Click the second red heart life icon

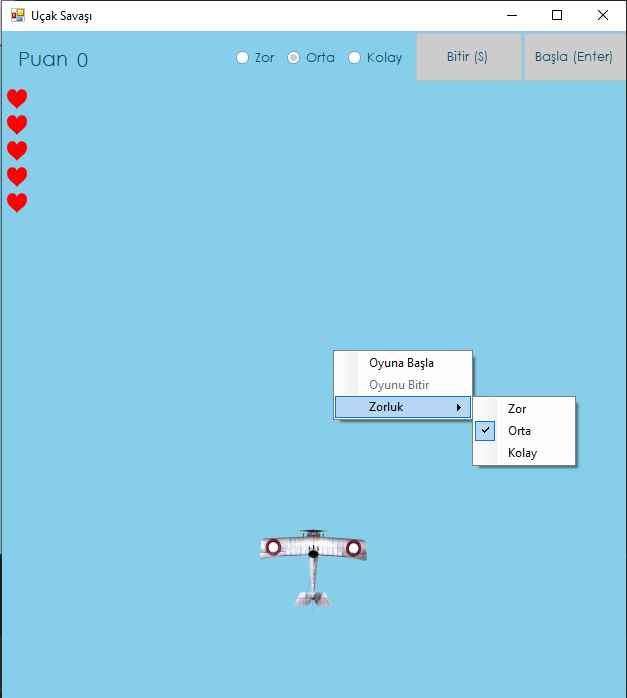pos(17,124)
